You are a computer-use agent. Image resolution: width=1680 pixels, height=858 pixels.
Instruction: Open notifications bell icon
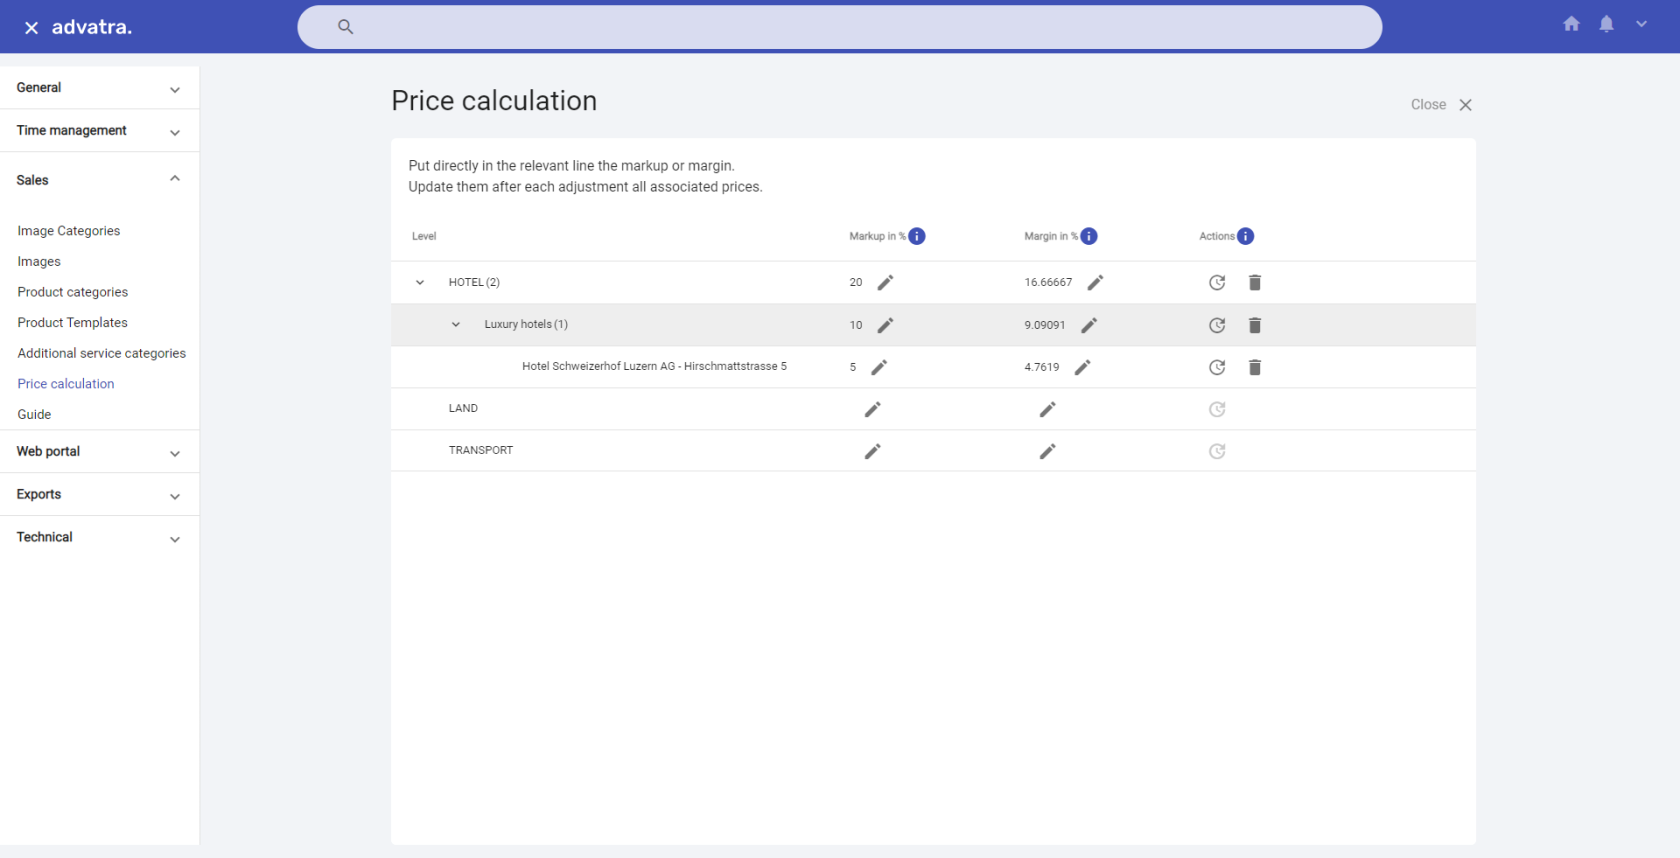coord(1606,24)
